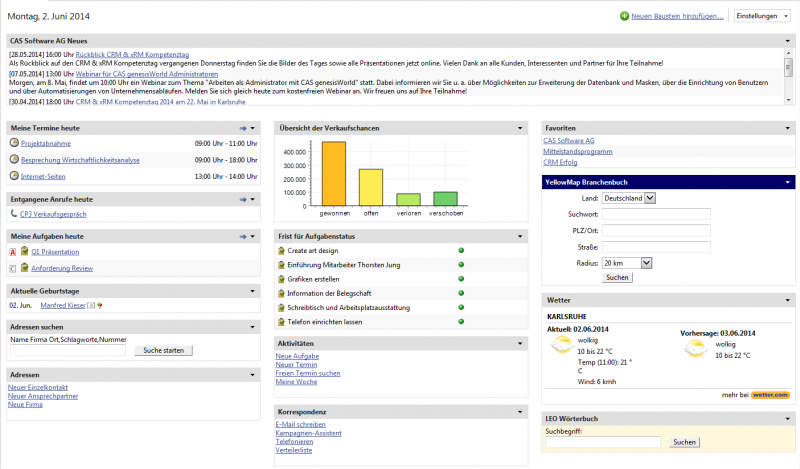This screenshot has width=800, height=469.
Task: Click the green plus icon for adding a Baustein
Action: [624, 16]
